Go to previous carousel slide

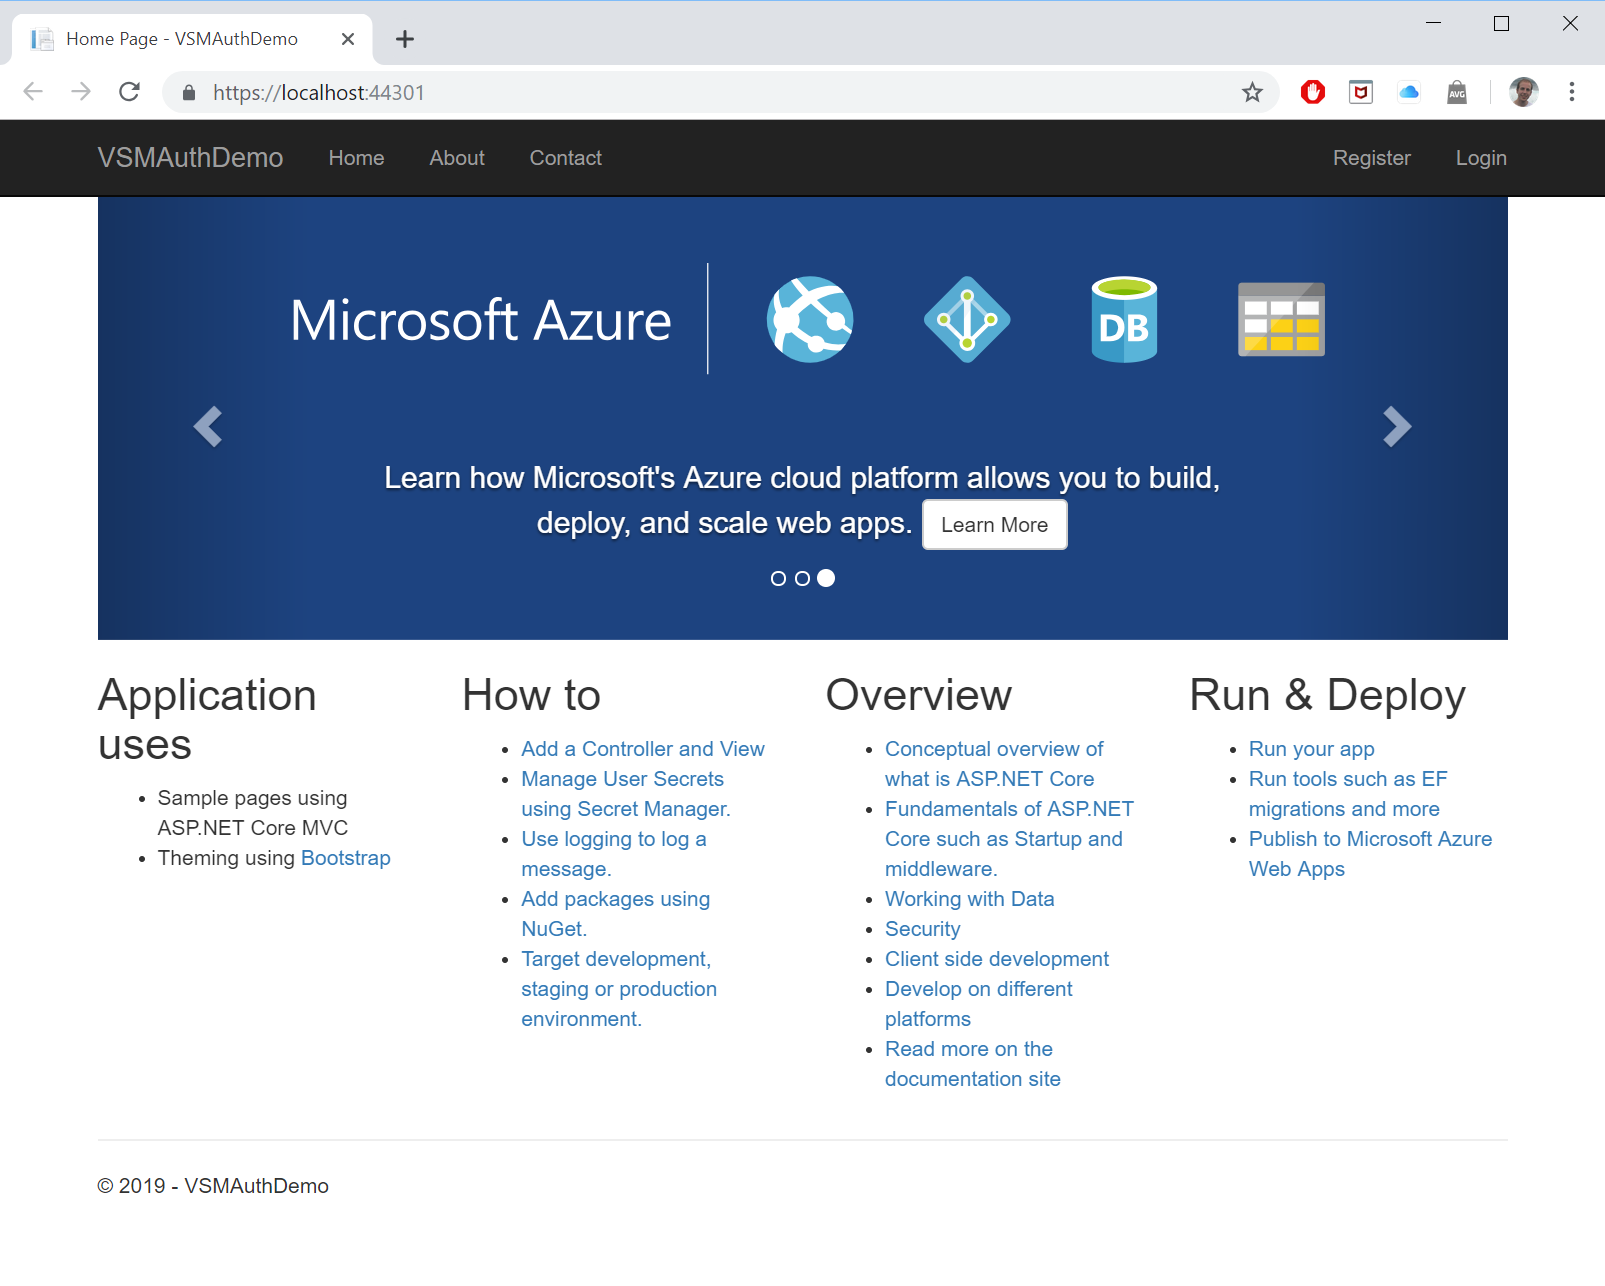[208, 427]
